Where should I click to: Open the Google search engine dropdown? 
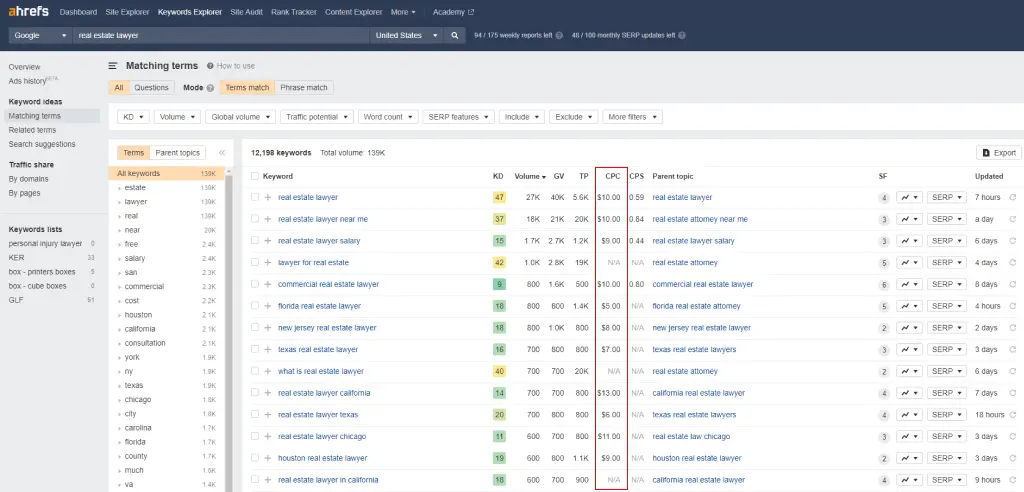tap(40, 35)
